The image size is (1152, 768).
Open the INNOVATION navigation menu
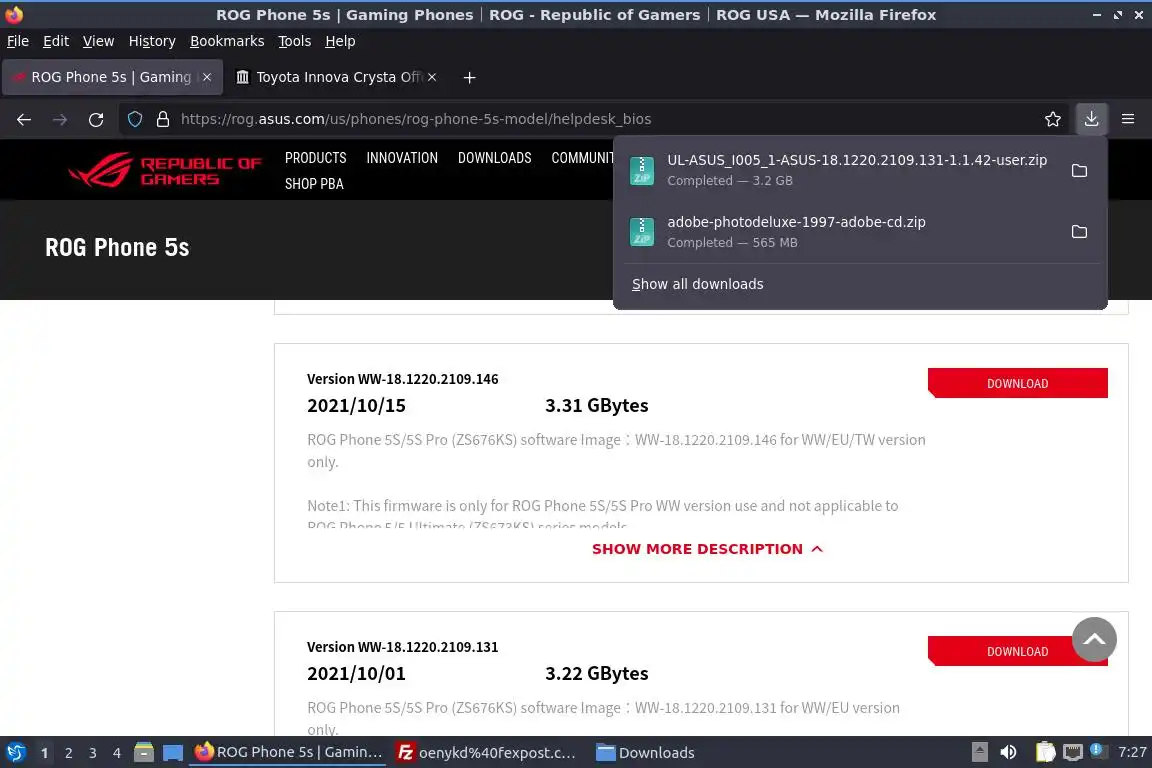tap(402, 158)
